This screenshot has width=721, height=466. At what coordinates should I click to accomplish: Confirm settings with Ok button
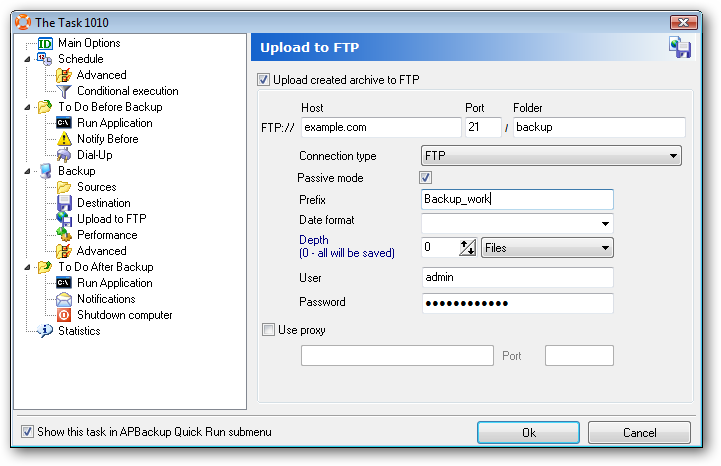click(528, 432)
